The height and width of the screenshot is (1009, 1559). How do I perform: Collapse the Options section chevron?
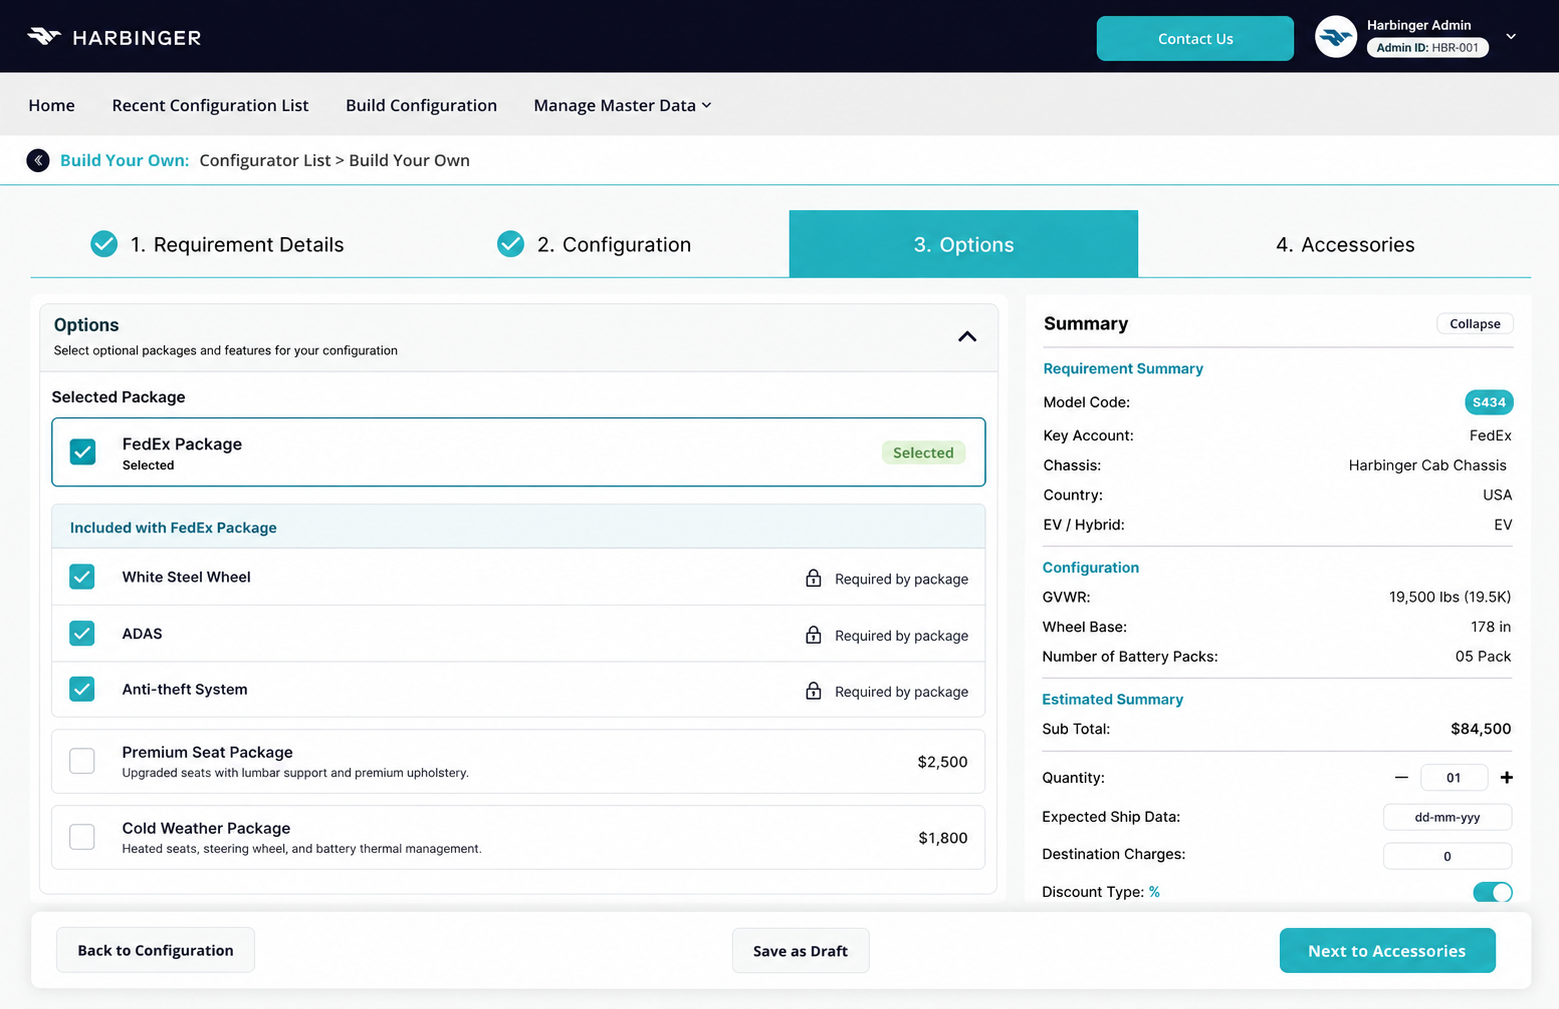point(967,337)
